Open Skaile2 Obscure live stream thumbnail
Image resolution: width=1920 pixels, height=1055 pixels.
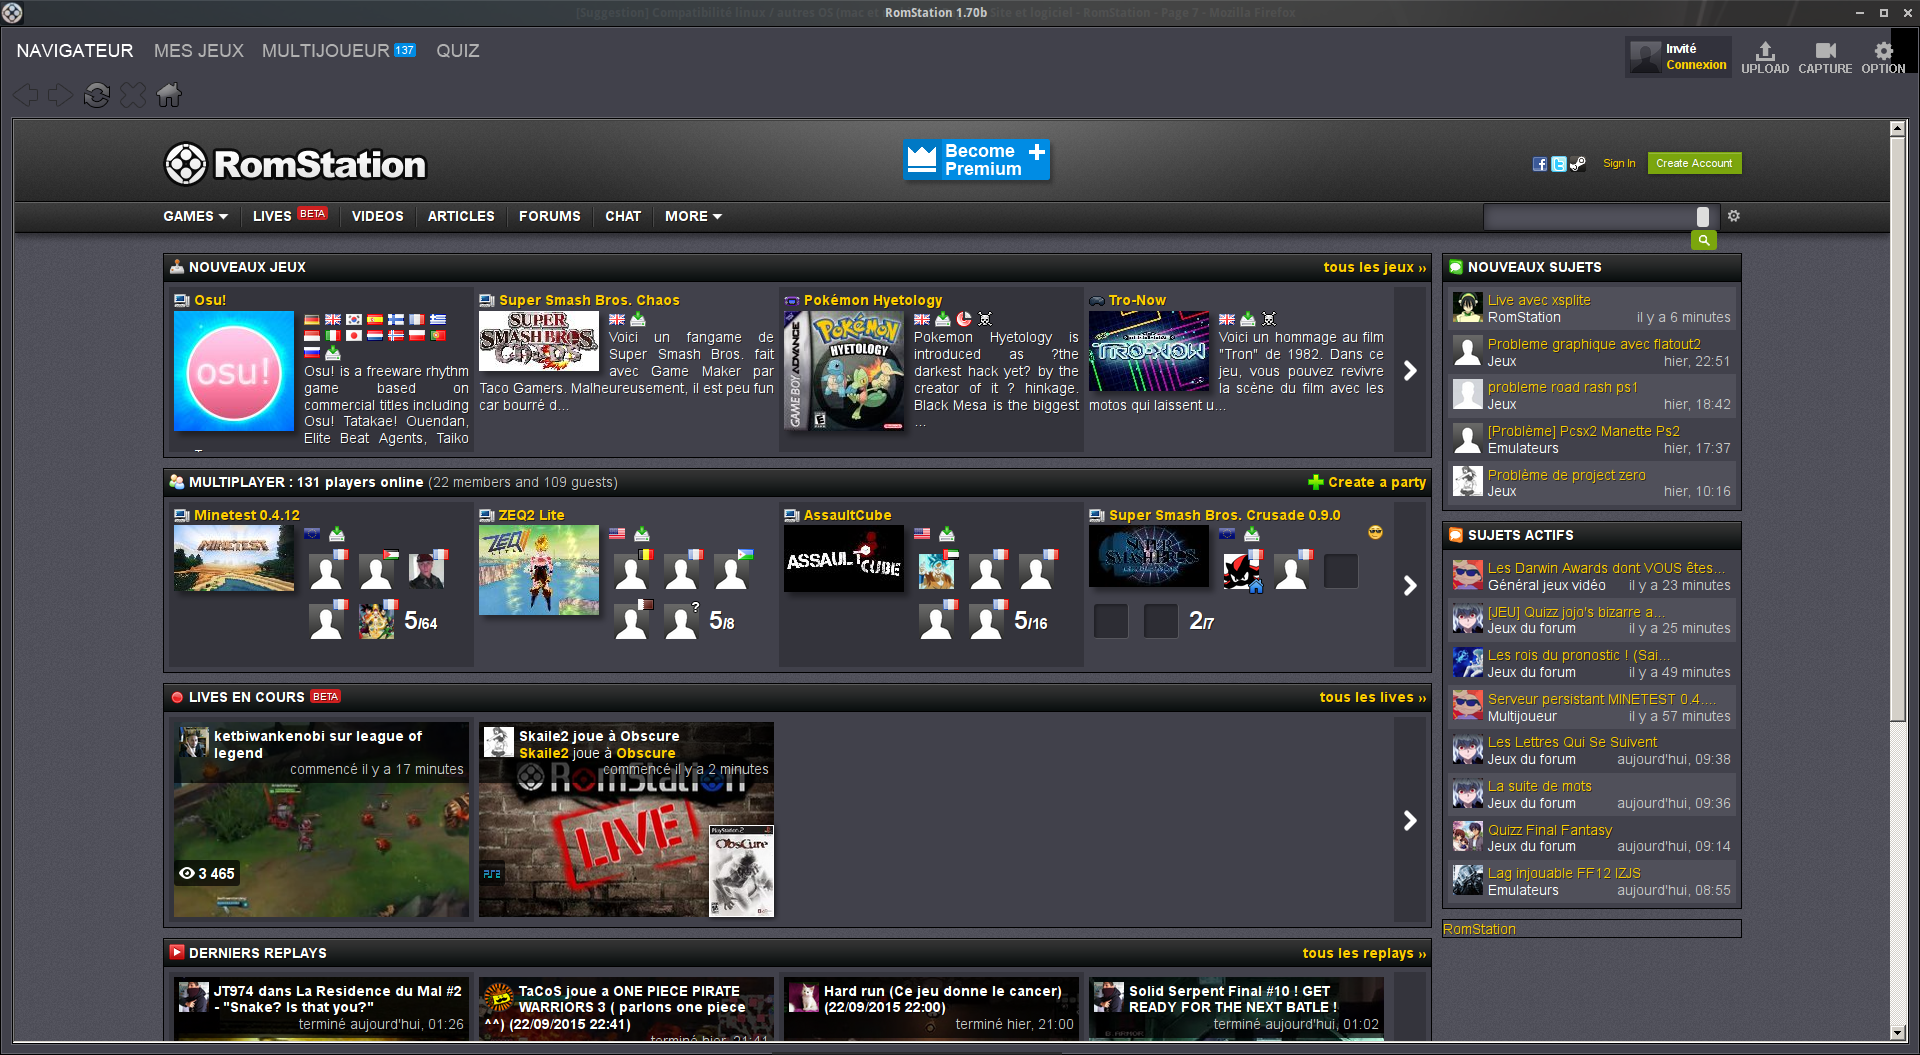[626, 820]
